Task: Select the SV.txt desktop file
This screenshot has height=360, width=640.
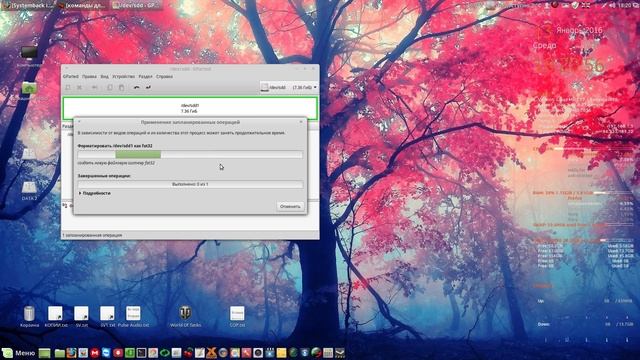Action: [x=81, y=317]
